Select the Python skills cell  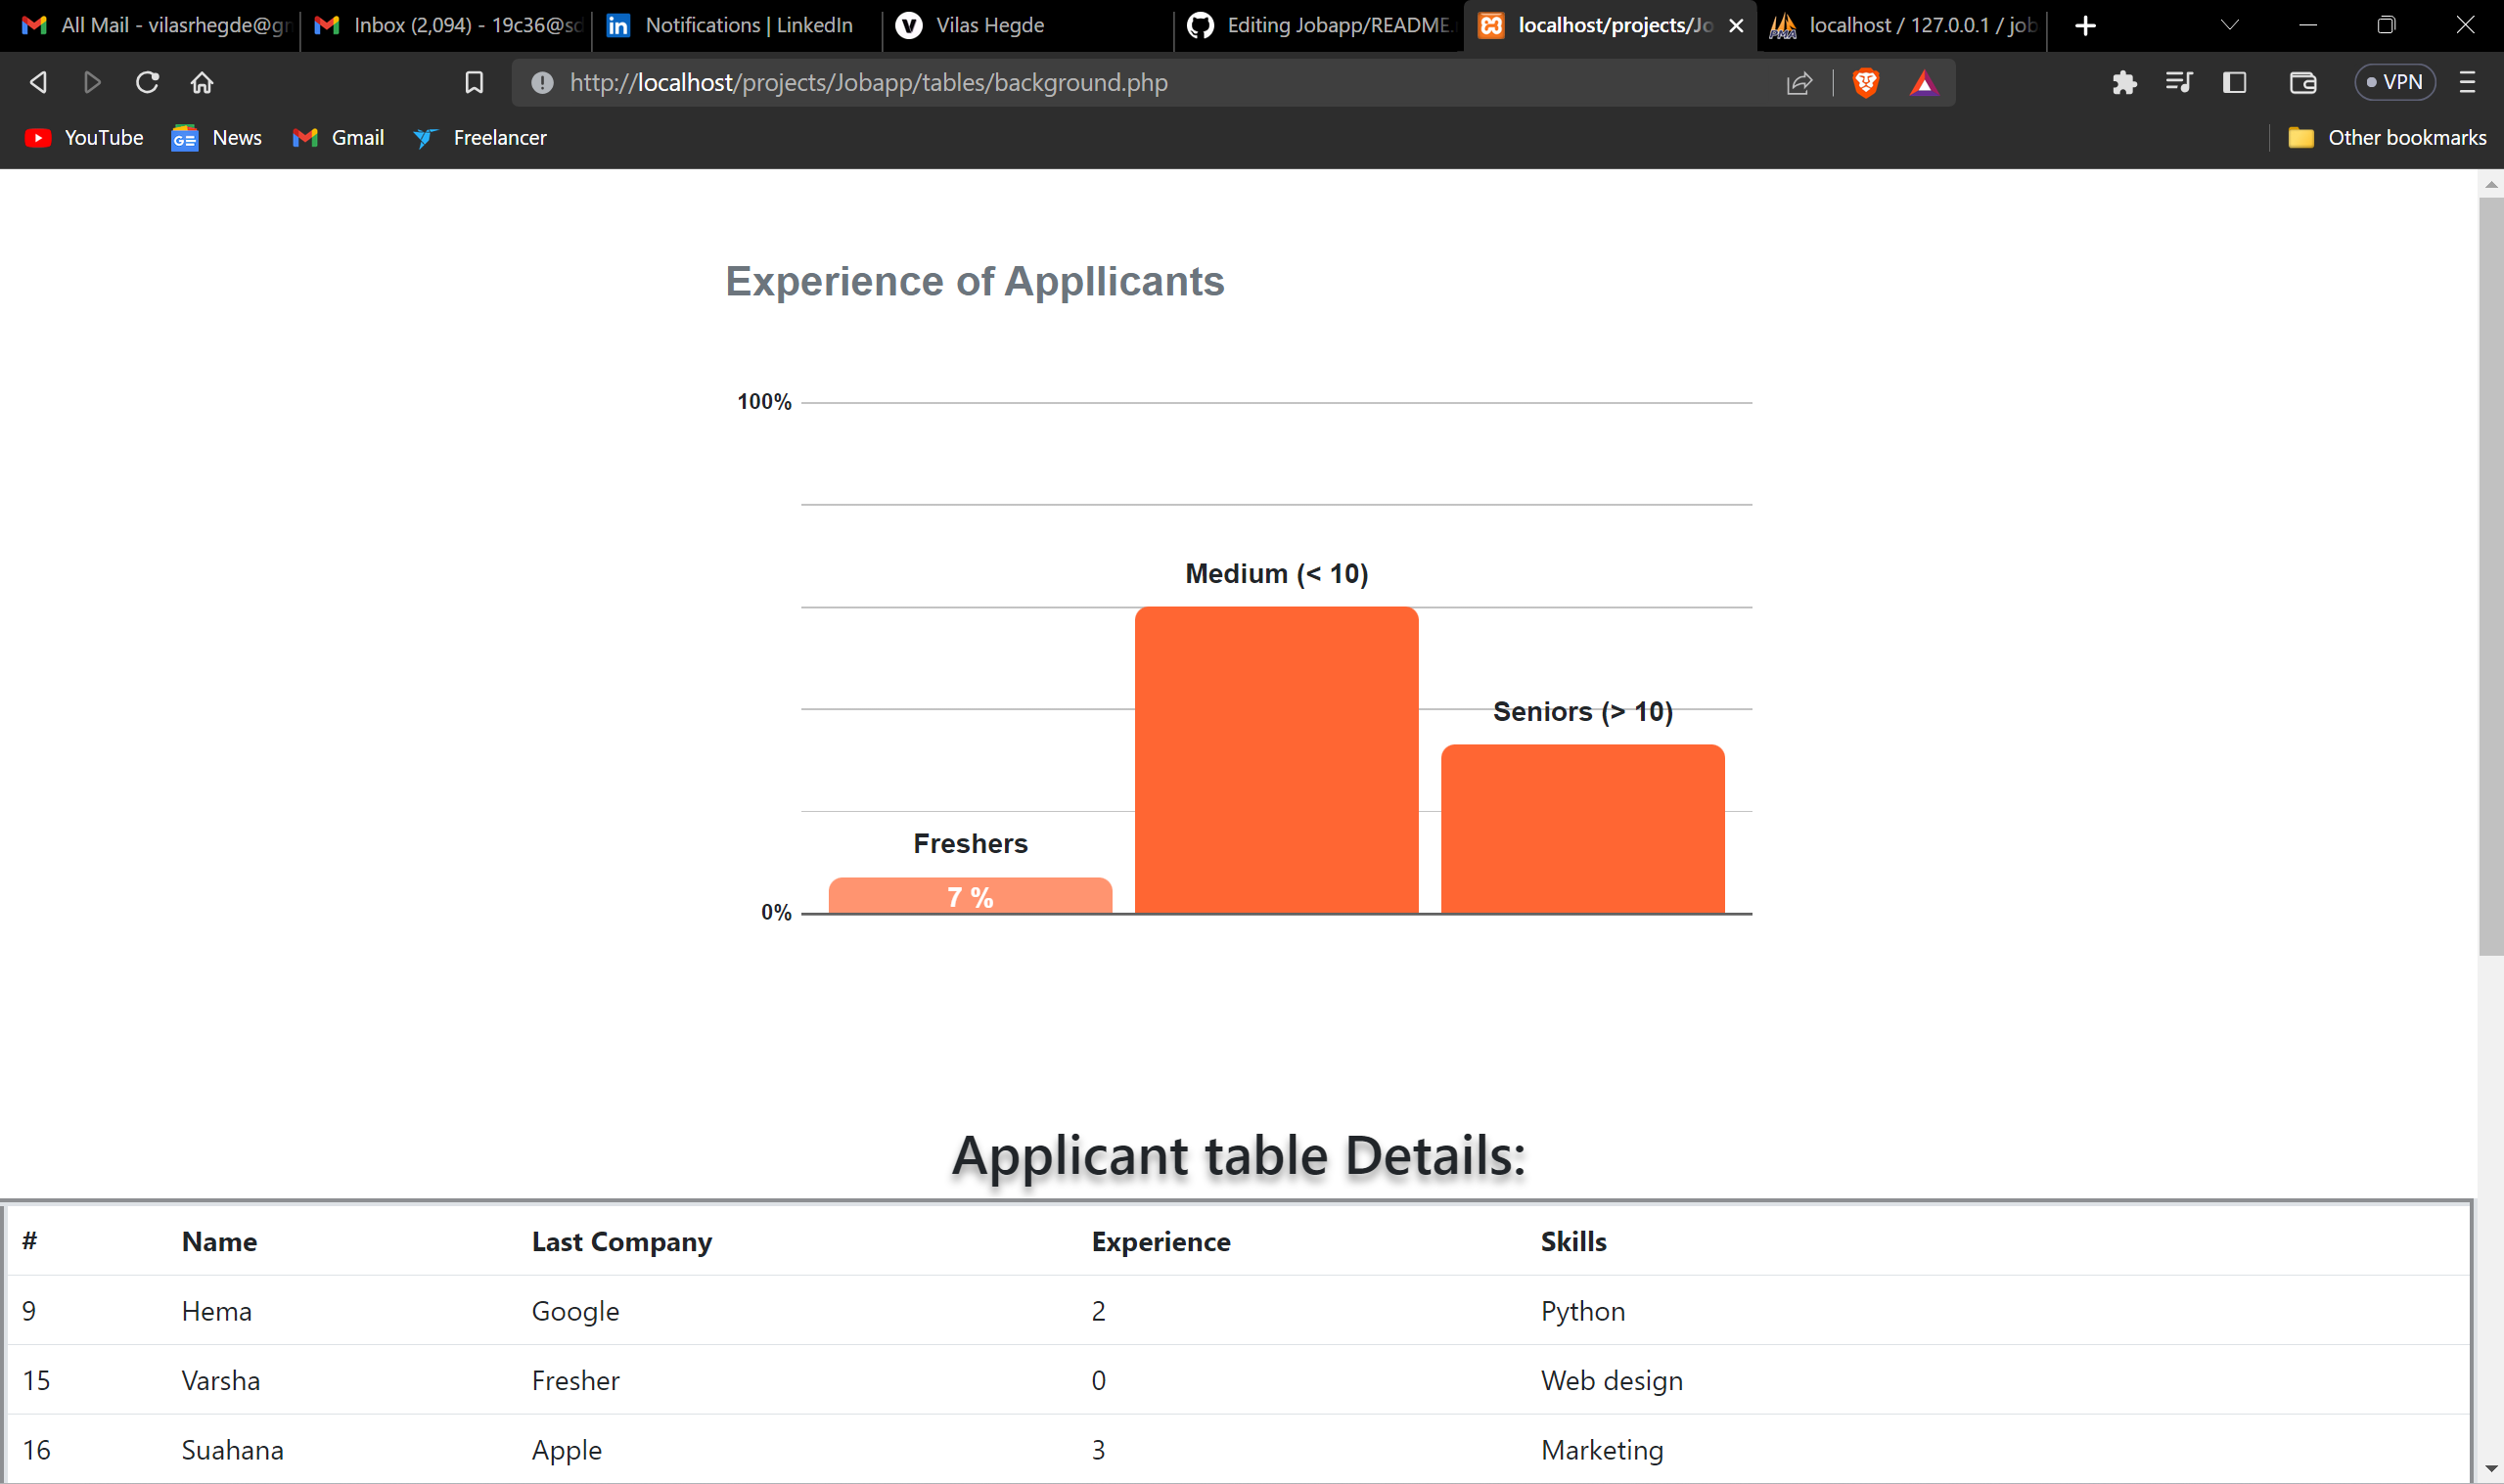(1583, 1311)
